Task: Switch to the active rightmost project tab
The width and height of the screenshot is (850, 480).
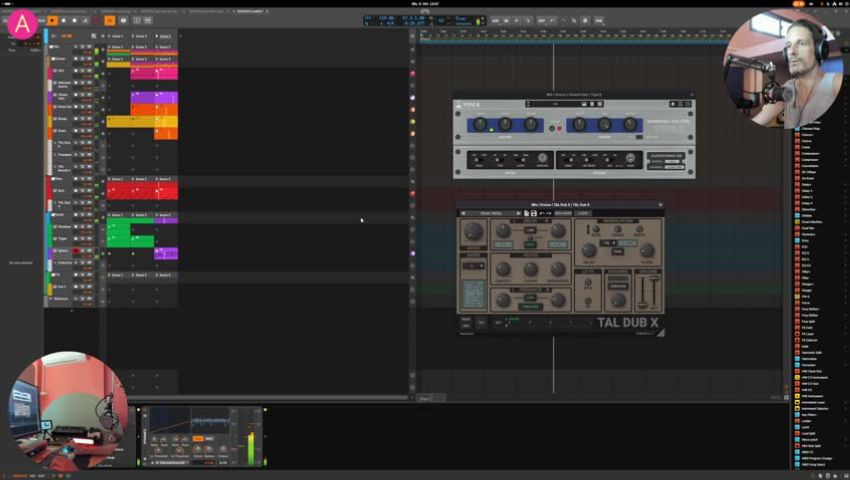Action: point(250,9)
